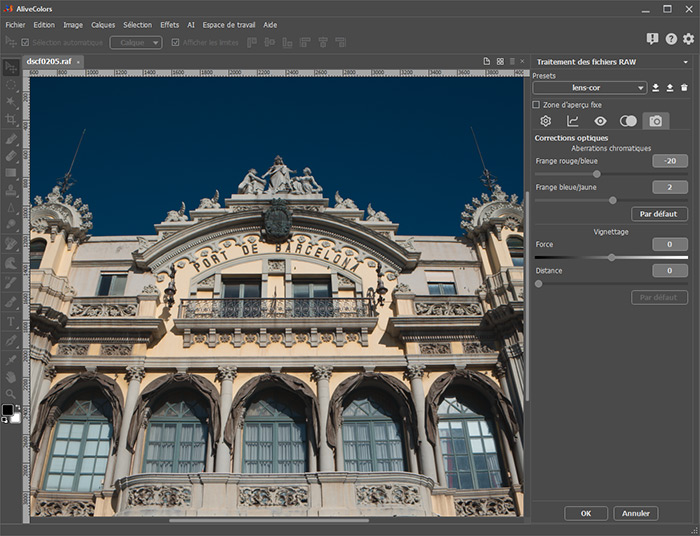Select the Clone Stamp tool
The image size is (700, 536).
click(x=11, y=191)
